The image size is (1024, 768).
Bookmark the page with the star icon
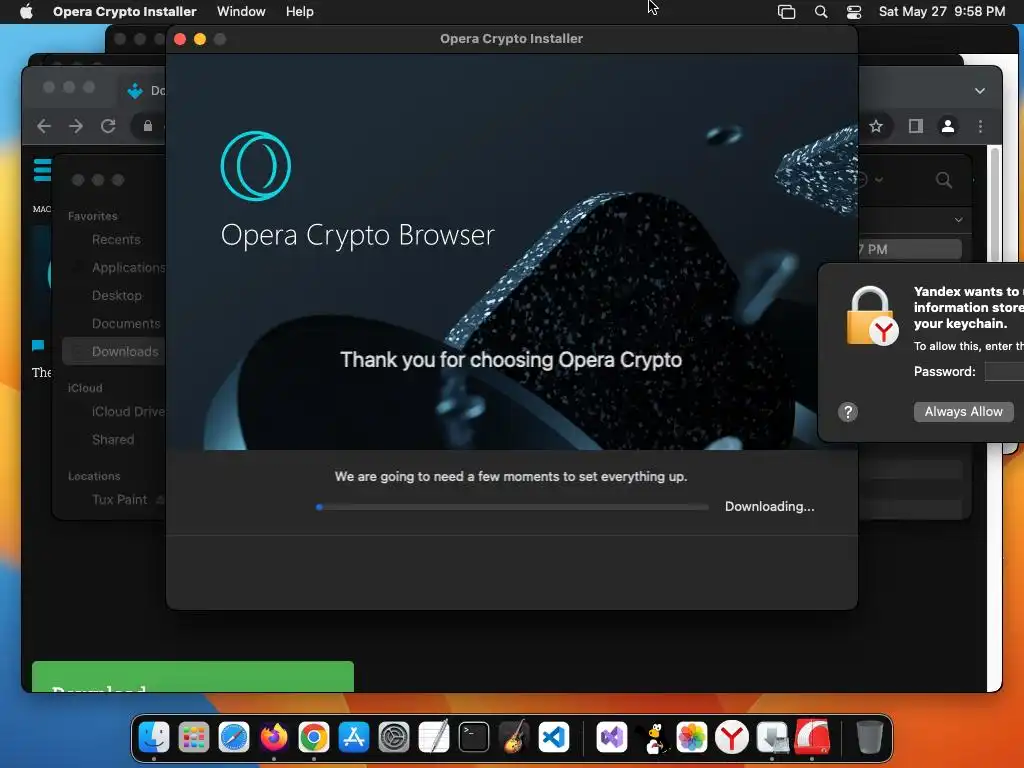click(876, 125)
